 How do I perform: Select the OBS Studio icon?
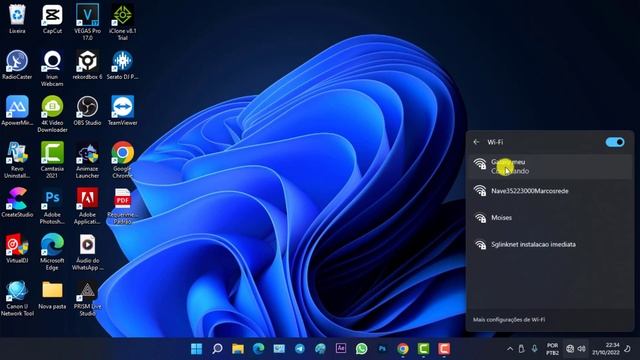87,111
